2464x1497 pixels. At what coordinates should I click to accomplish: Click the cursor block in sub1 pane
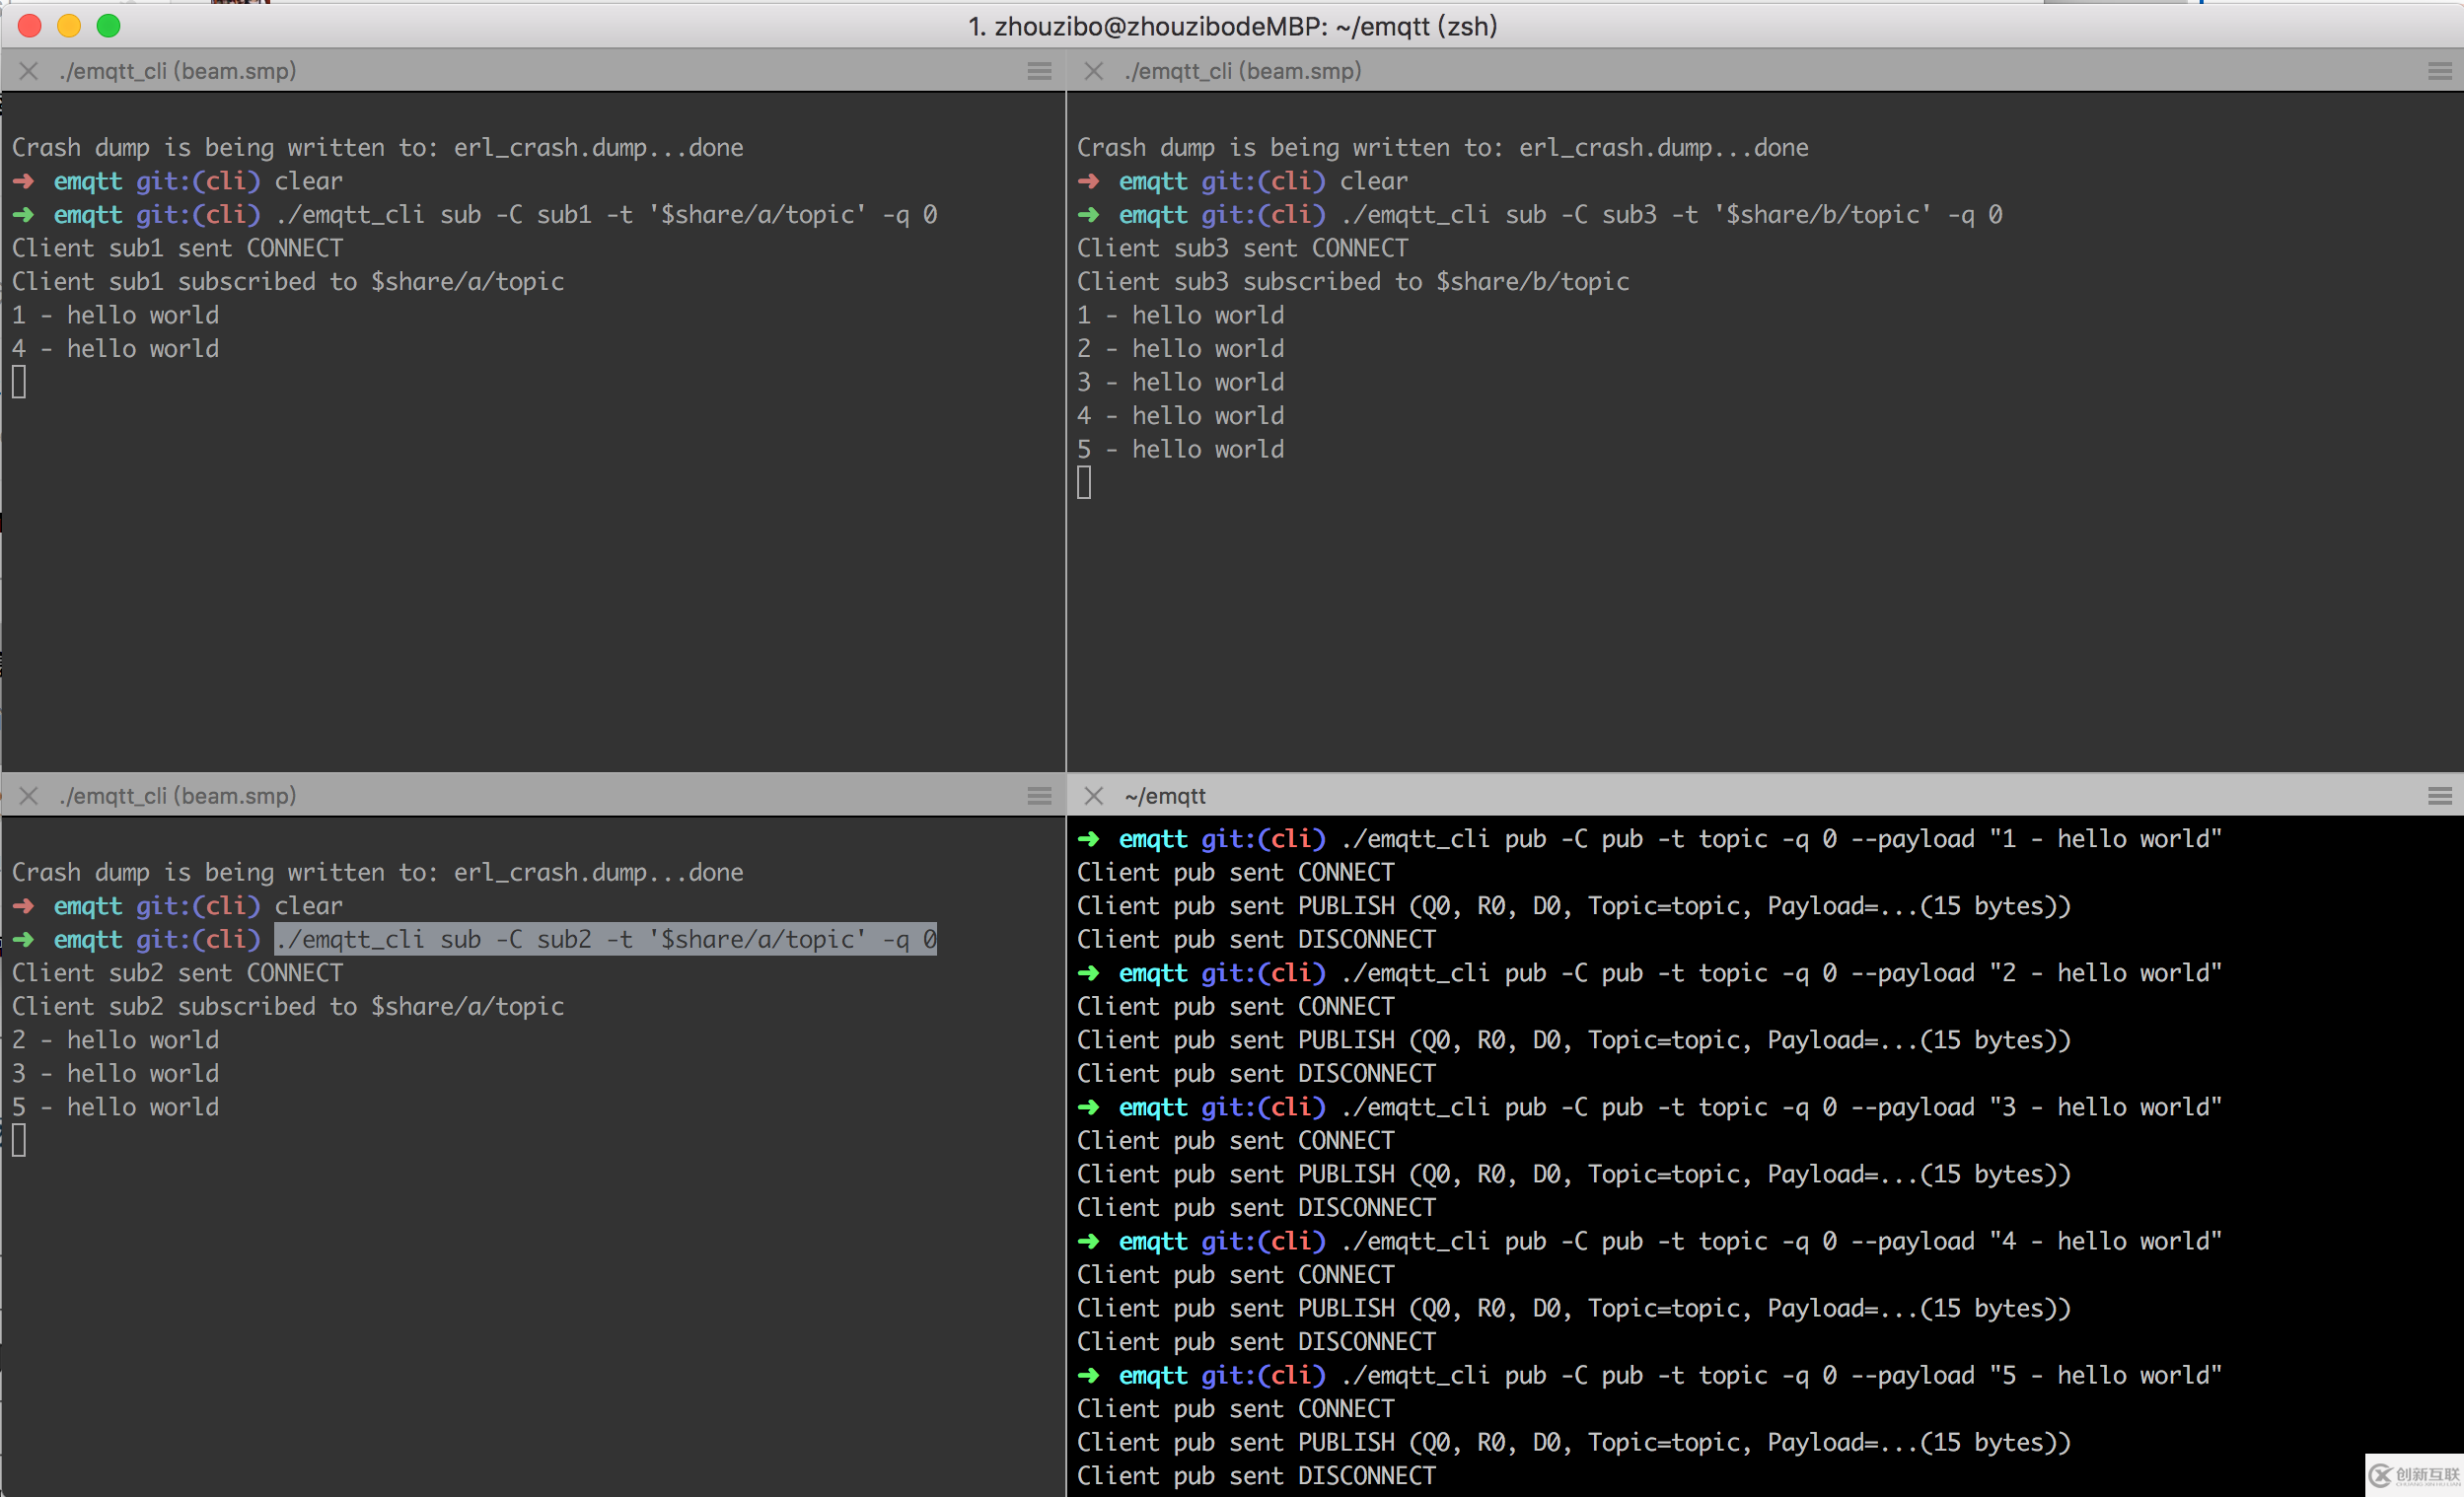click(x=19, y=382)
